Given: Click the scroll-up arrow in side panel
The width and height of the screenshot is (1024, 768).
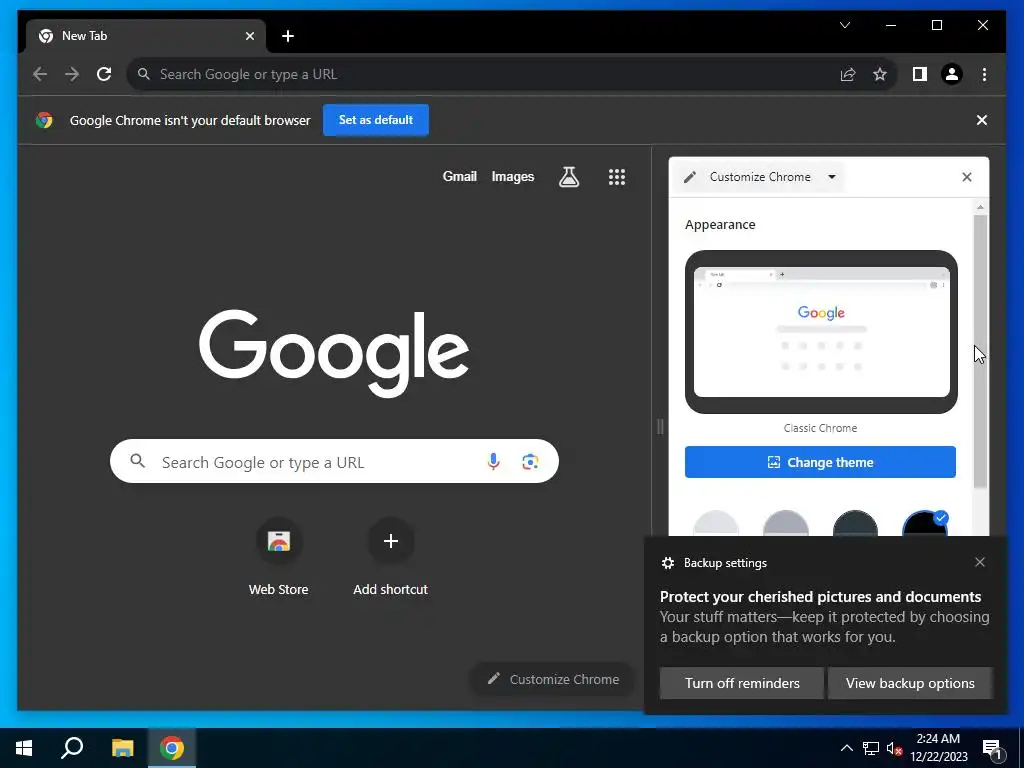Looking at the screenshot, I should [x=980, y=207].
